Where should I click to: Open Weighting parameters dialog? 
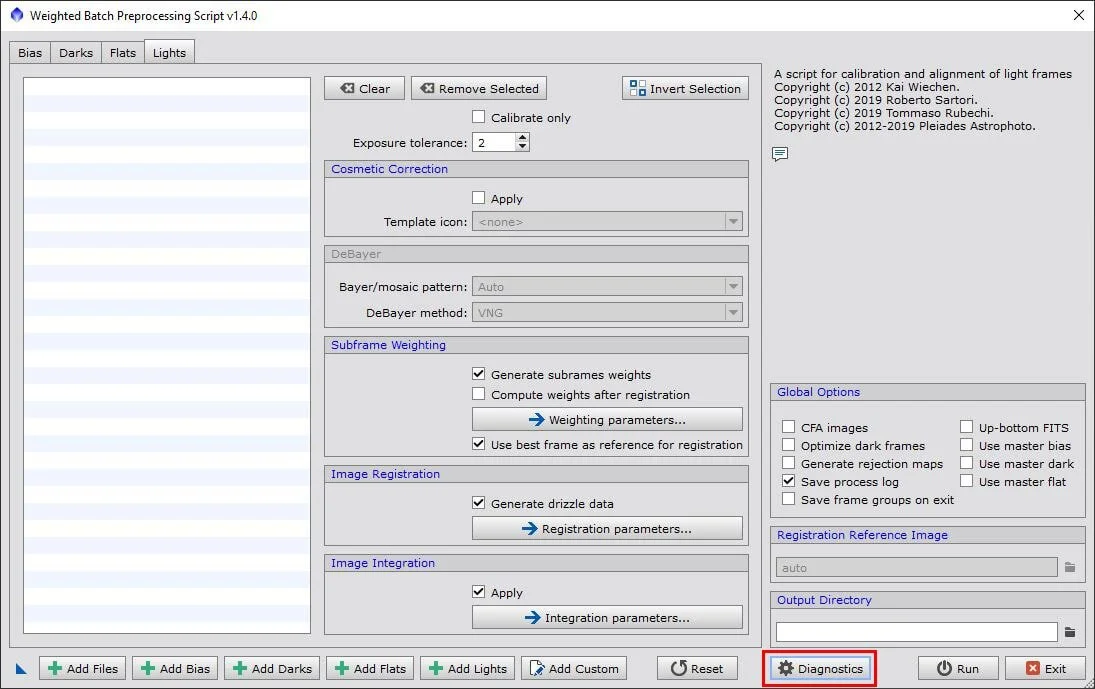(607, 420)
